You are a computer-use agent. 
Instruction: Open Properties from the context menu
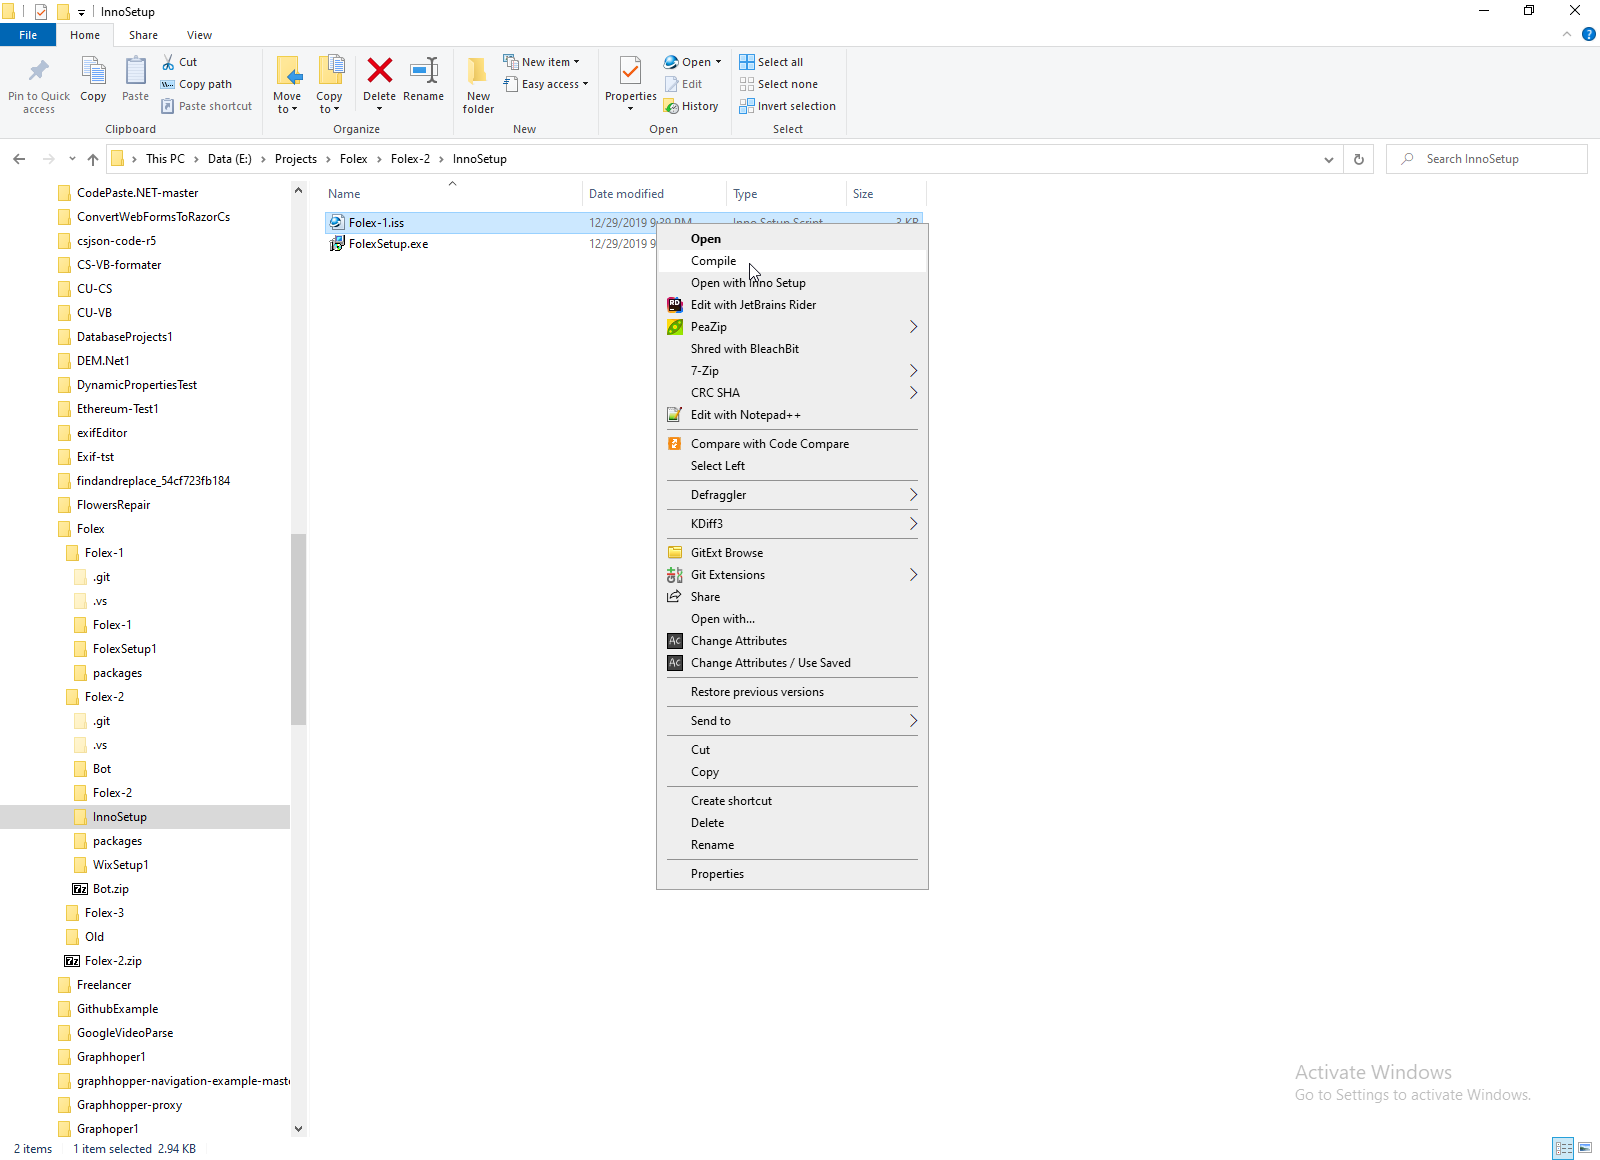(792, 874)
